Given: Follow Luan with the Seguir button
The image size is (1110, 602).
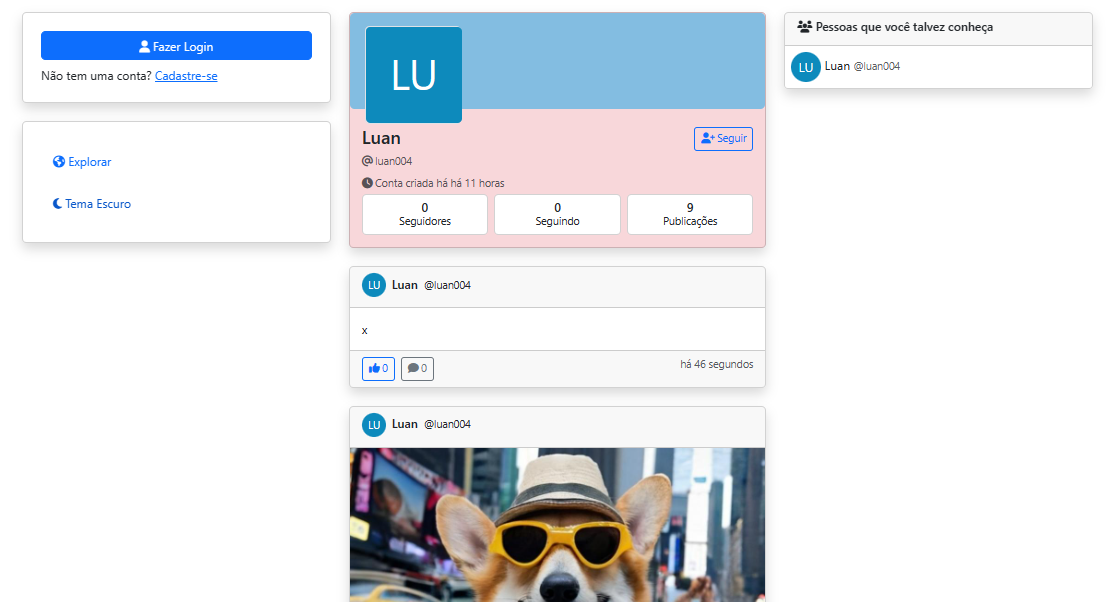Looking at the screenshot, I should point(723,139).
